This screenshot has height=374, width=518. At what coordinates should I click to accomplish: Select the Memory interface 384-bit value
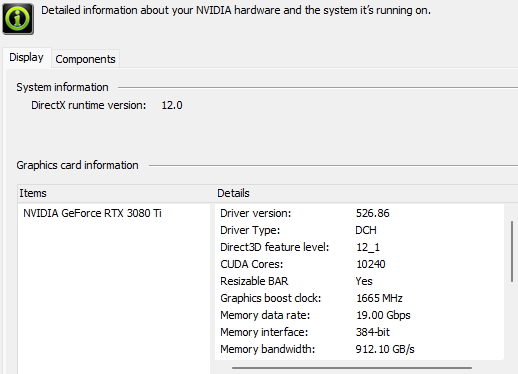(x=373, y=332)
